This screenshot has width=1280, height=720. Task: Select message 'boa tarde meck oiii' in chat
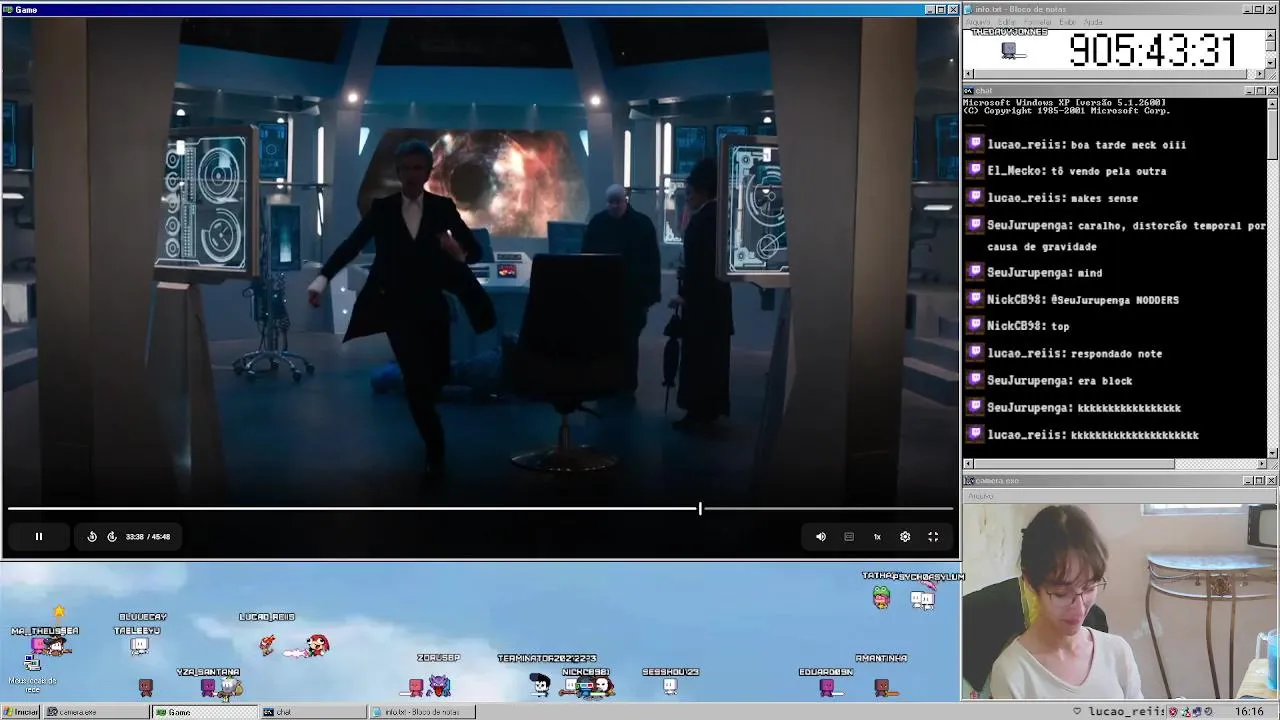click(x=1128, y=145)
